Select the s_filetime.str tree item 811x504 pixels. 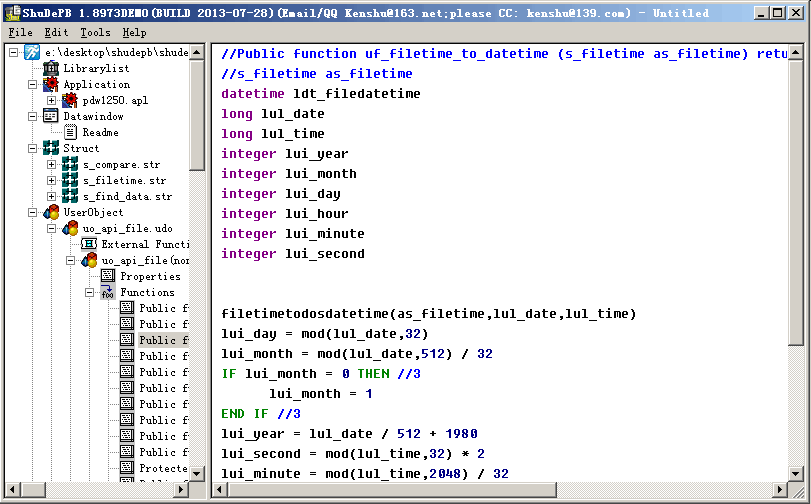tap(124, 181)
